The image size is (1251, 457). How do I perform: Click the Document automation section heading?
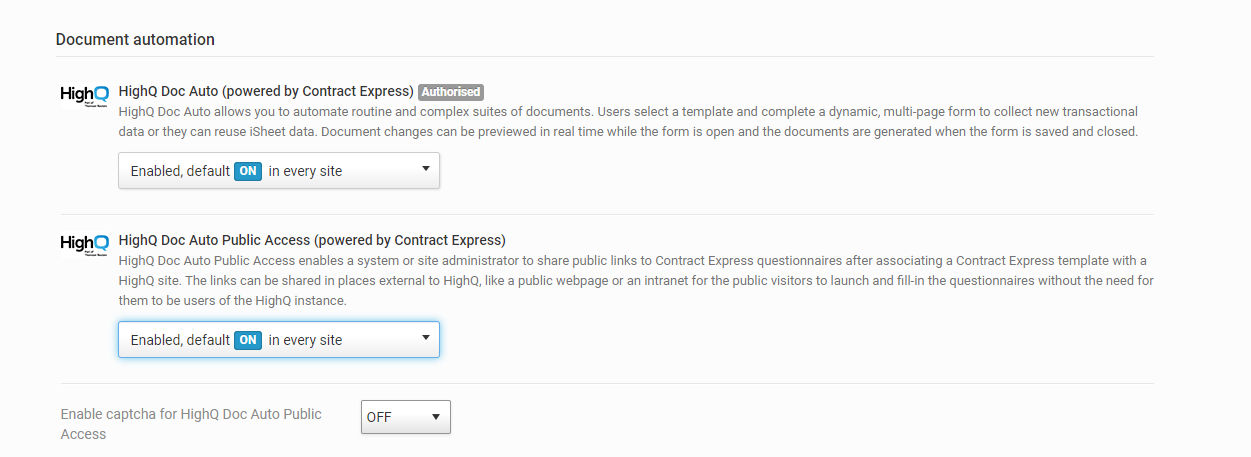tap(135, 40)
